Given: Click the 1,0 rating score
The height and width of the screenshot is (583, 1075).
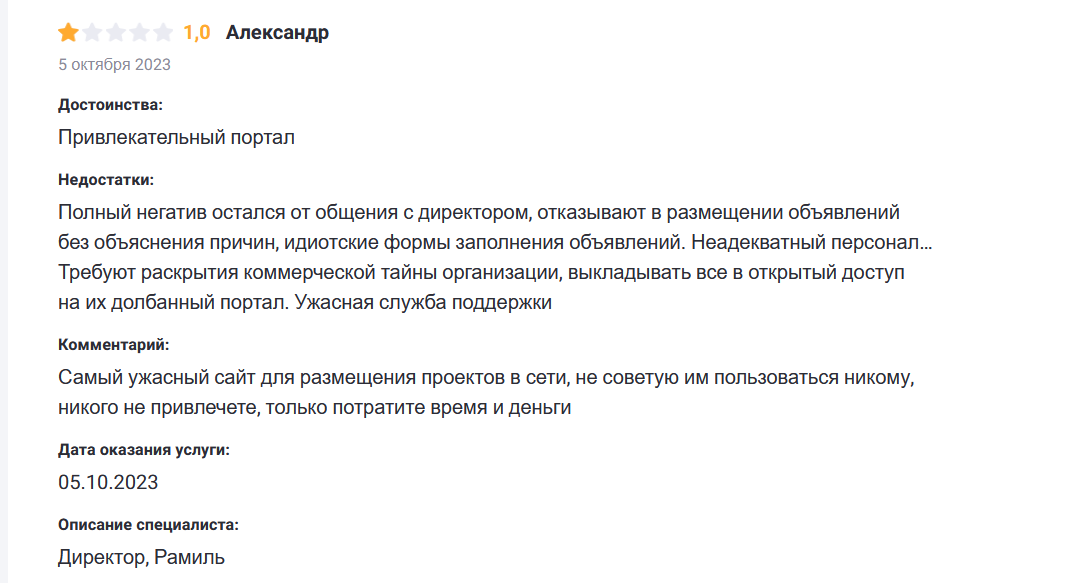Looking at the screenshot, I should (x=197, y=33).
